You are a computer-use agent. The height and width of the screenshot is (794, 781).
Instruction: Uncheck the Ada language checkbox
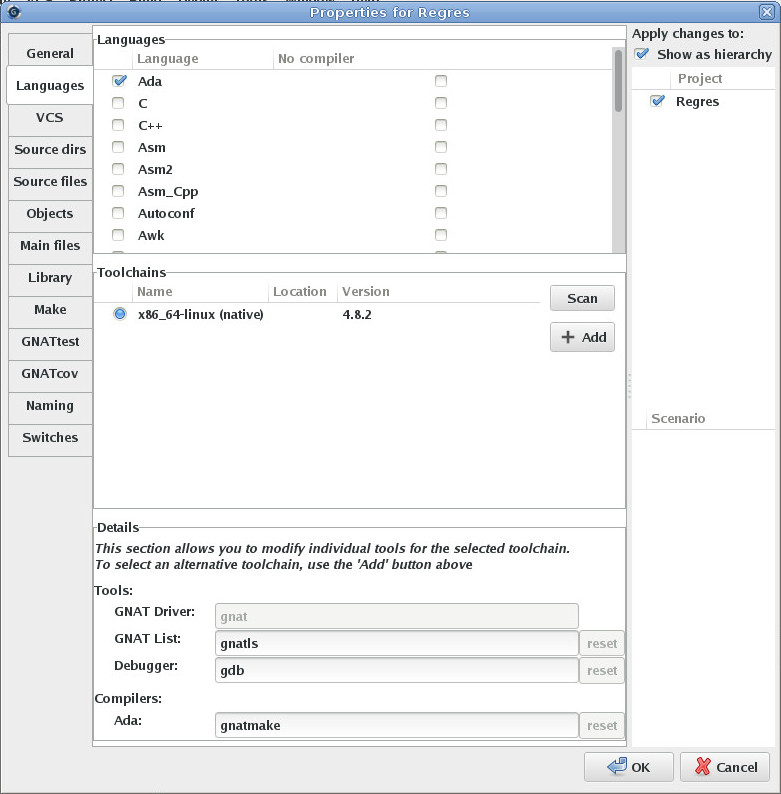(x=119, y=81)
